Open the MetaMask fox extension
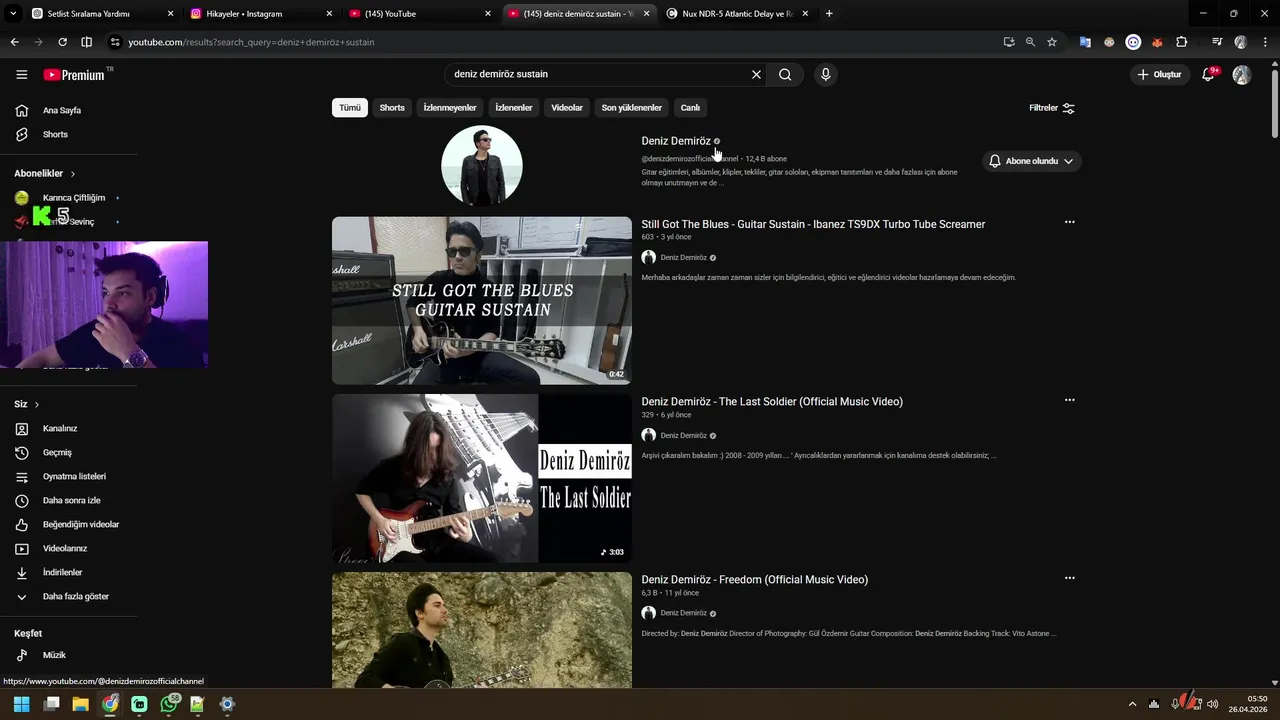 (1157, 42)
